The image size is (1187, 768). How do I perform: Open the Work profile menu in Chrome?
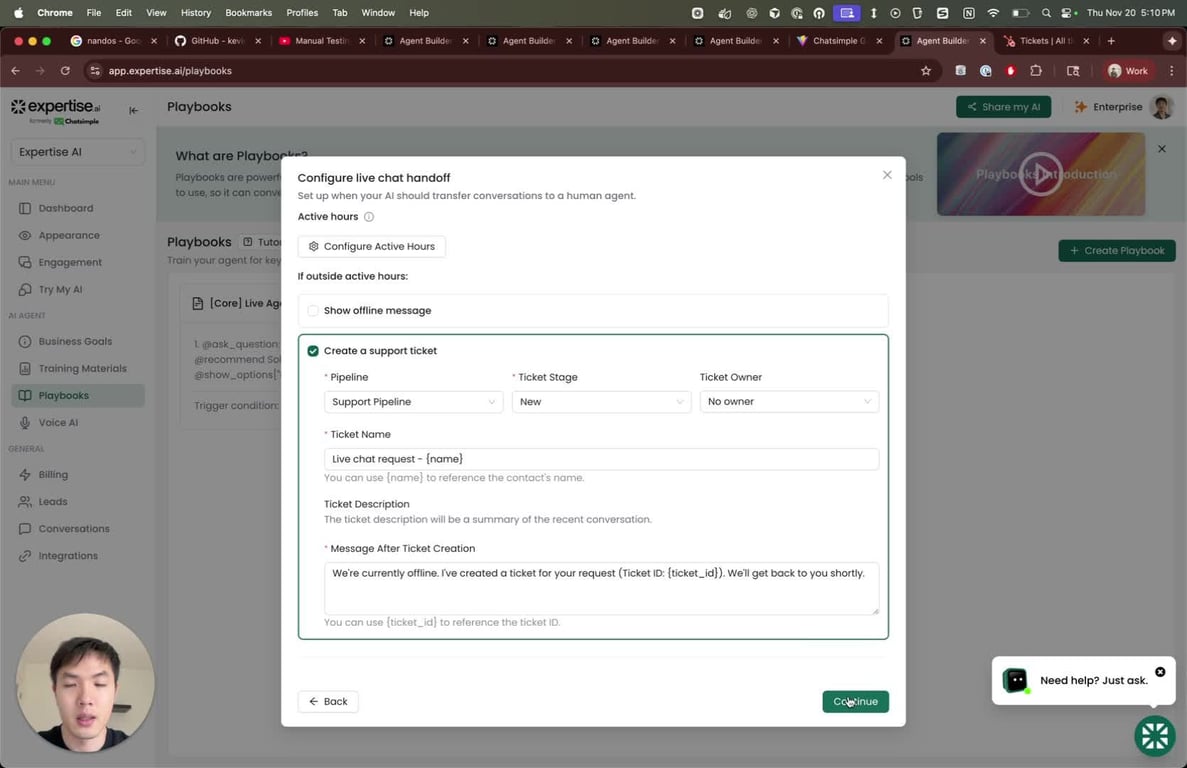(x=1127, y=70)
